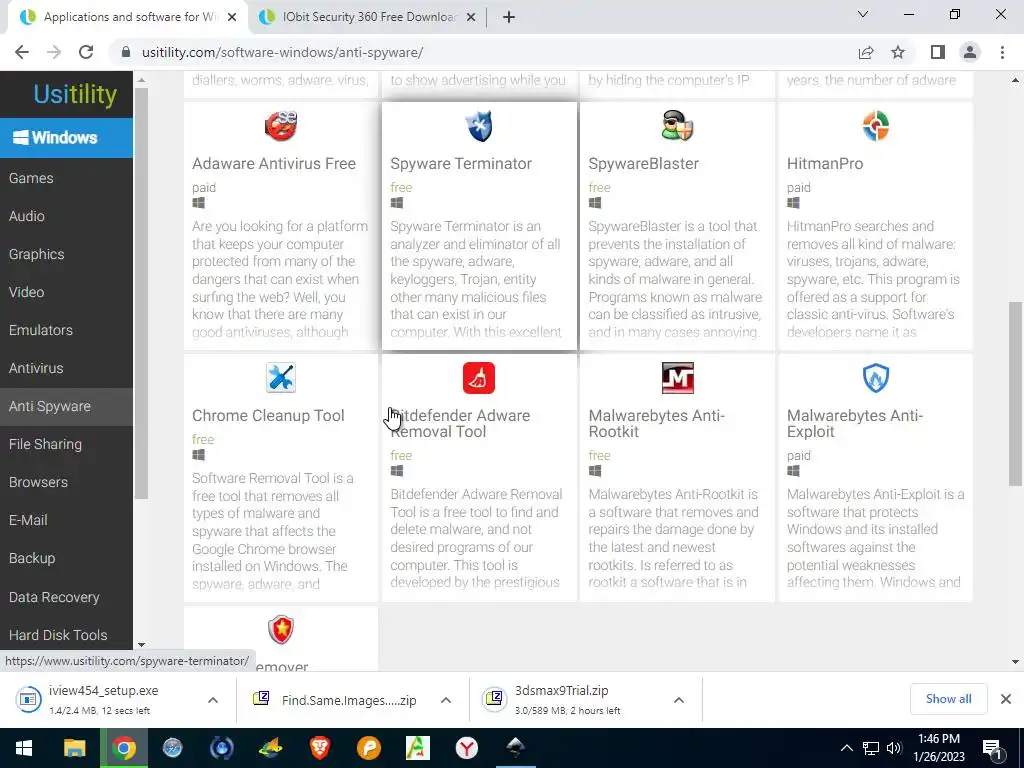Switch to the IObit Security 360 tab
Image resolution: width=1024 pixels, height=768 pixels.
click(366, 17)
